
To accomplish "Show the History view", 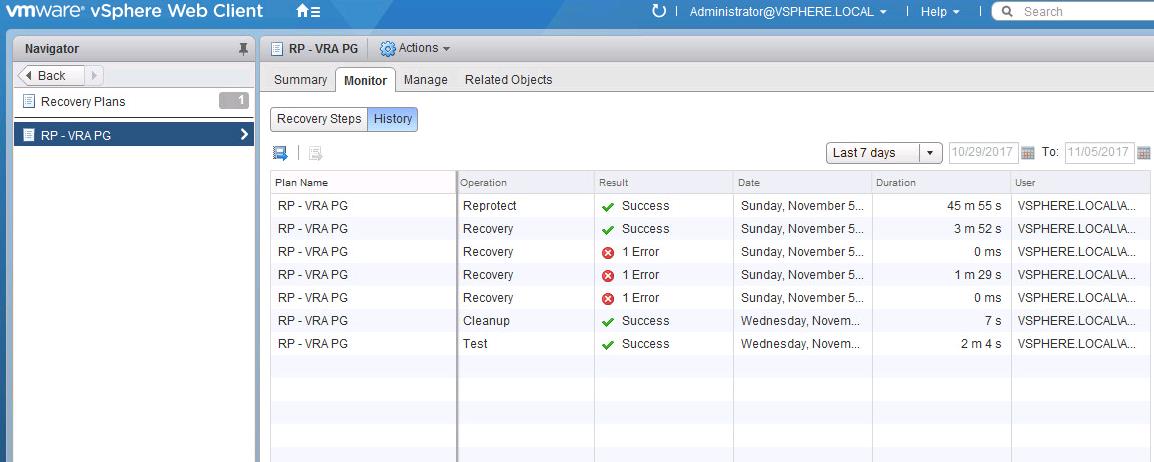I will pos(392,119).
